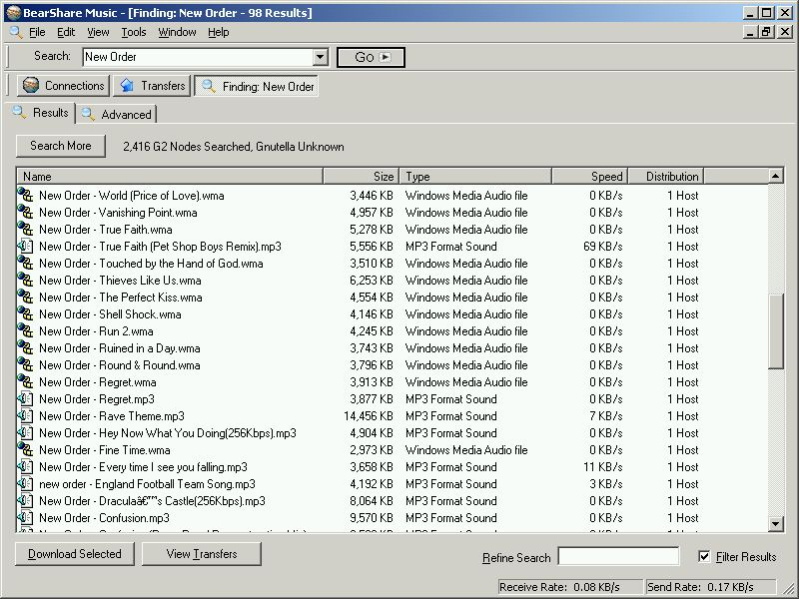
Task: Click MP3 icon of Regret.mp3
Action: [25, 399]
